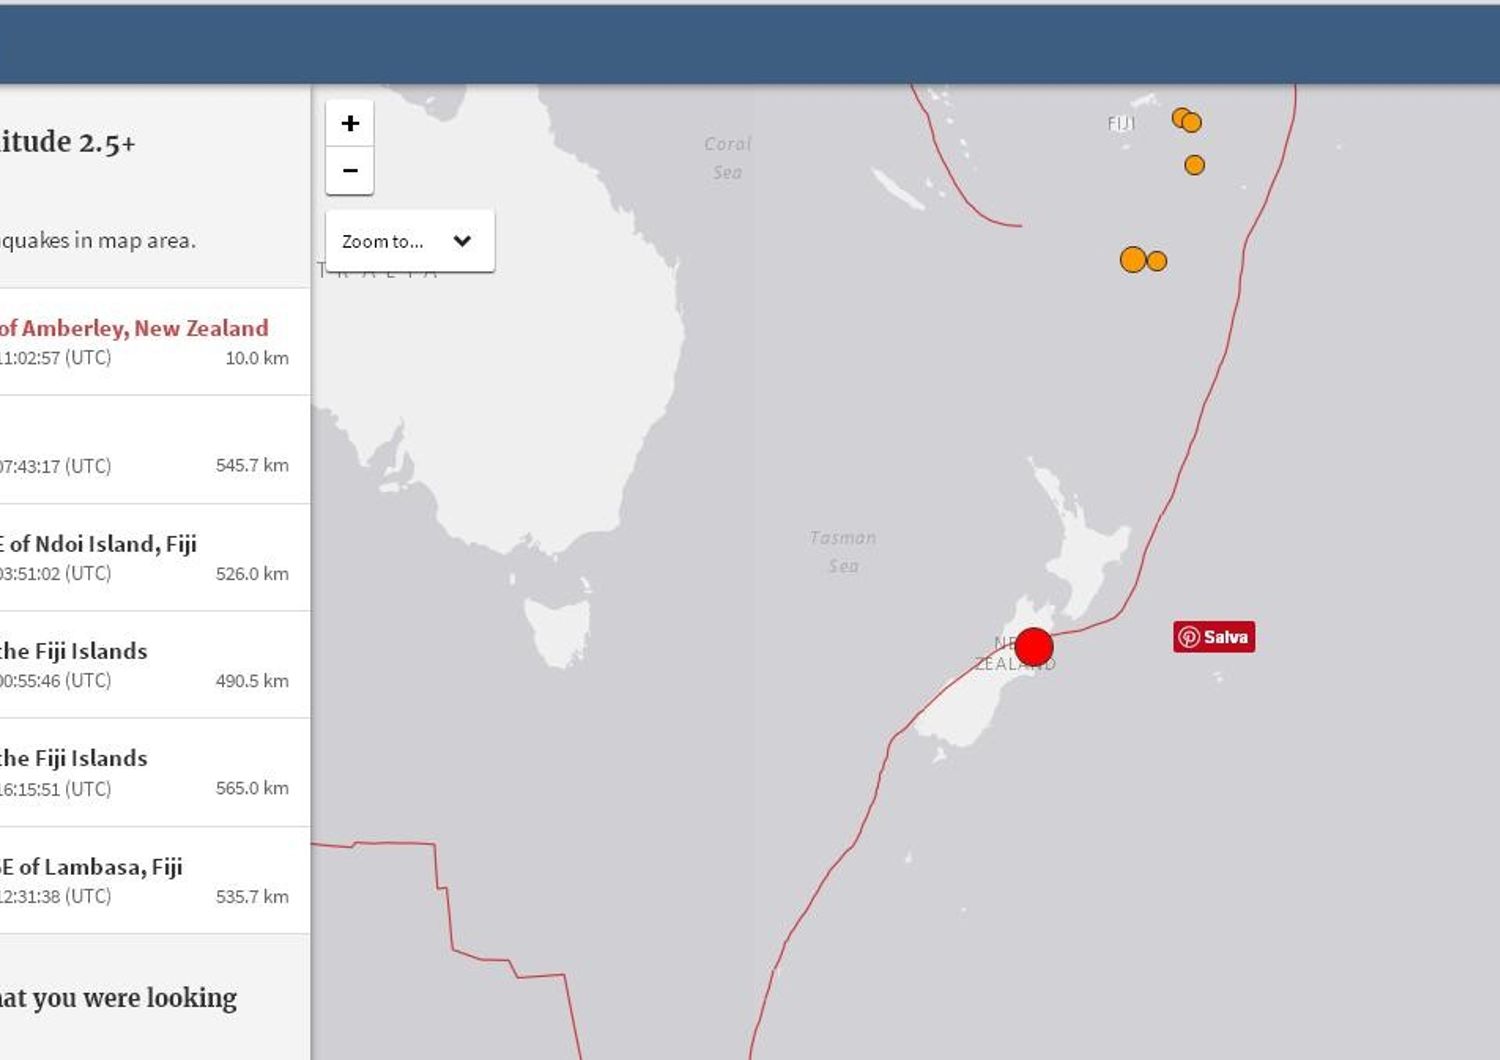Screen dimensions: 1500x1060
Task: Click the Coral Sea map label
Action: [x=727, y=158]
